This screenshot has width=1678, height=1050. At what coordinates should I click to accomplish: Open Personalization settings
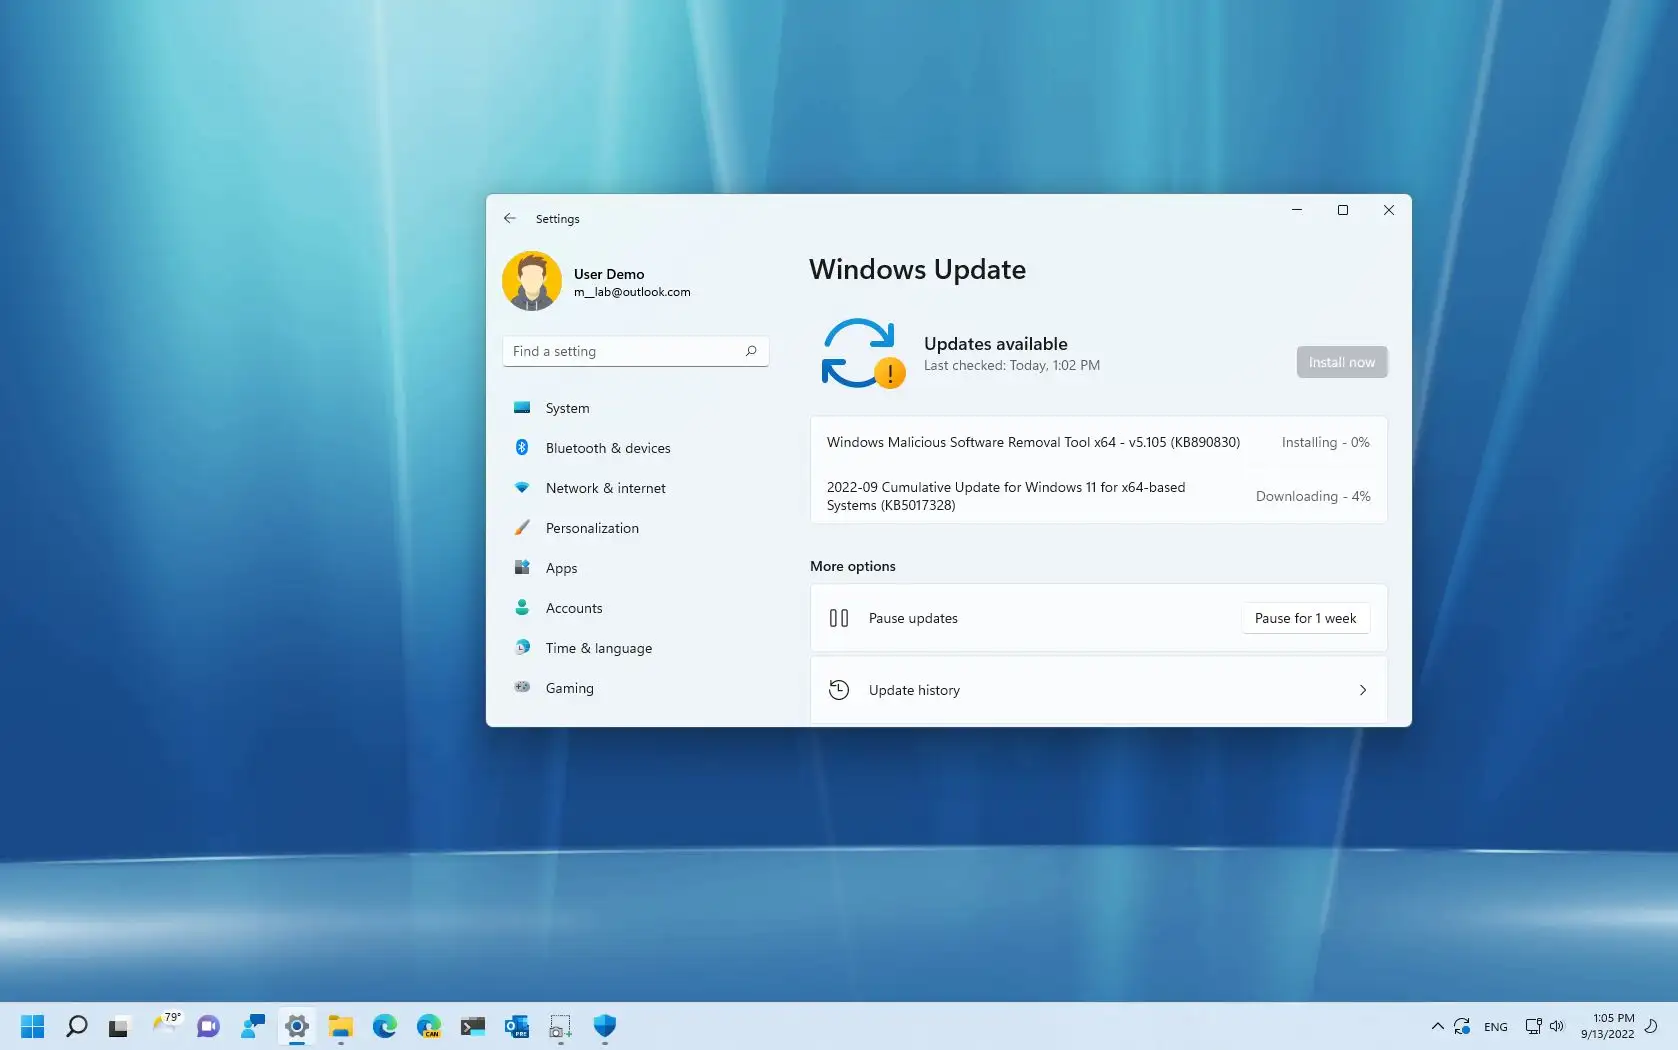coord(635,528)
